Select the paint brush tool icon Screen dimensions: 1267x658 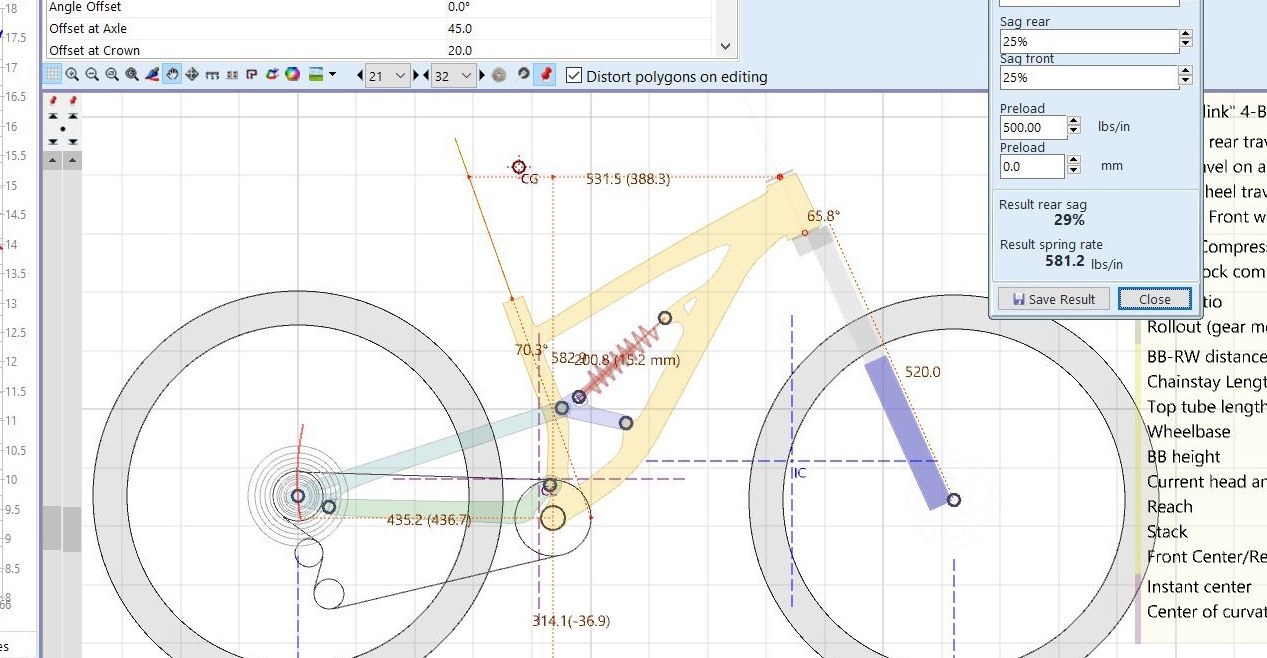(x=152, y=75)
